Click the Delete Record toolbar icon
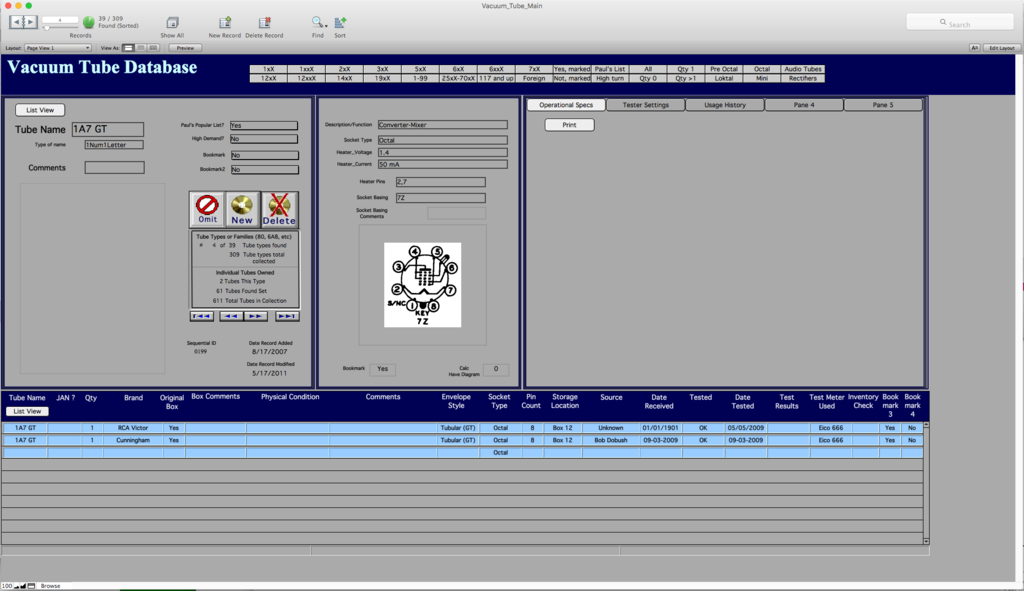The height and width of the screenshot is (591, 1024). coord(264,23)
